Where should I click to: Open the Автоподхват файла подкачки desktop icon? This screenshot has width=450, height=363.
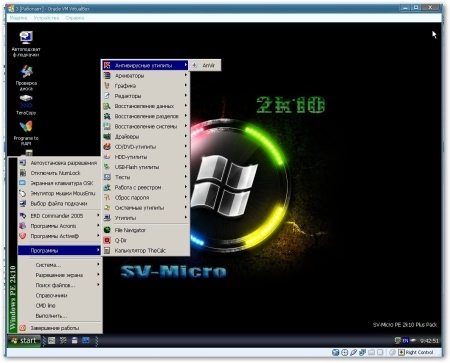26,44
